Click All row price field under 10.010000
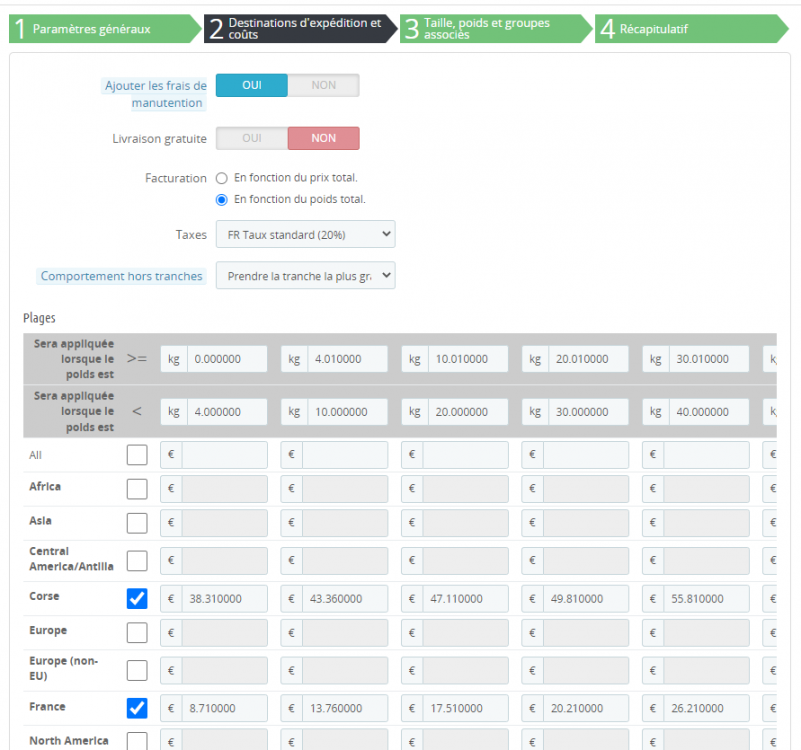Image resolution: width=801 pixels, height=750 pixels. tap(465, 455)
